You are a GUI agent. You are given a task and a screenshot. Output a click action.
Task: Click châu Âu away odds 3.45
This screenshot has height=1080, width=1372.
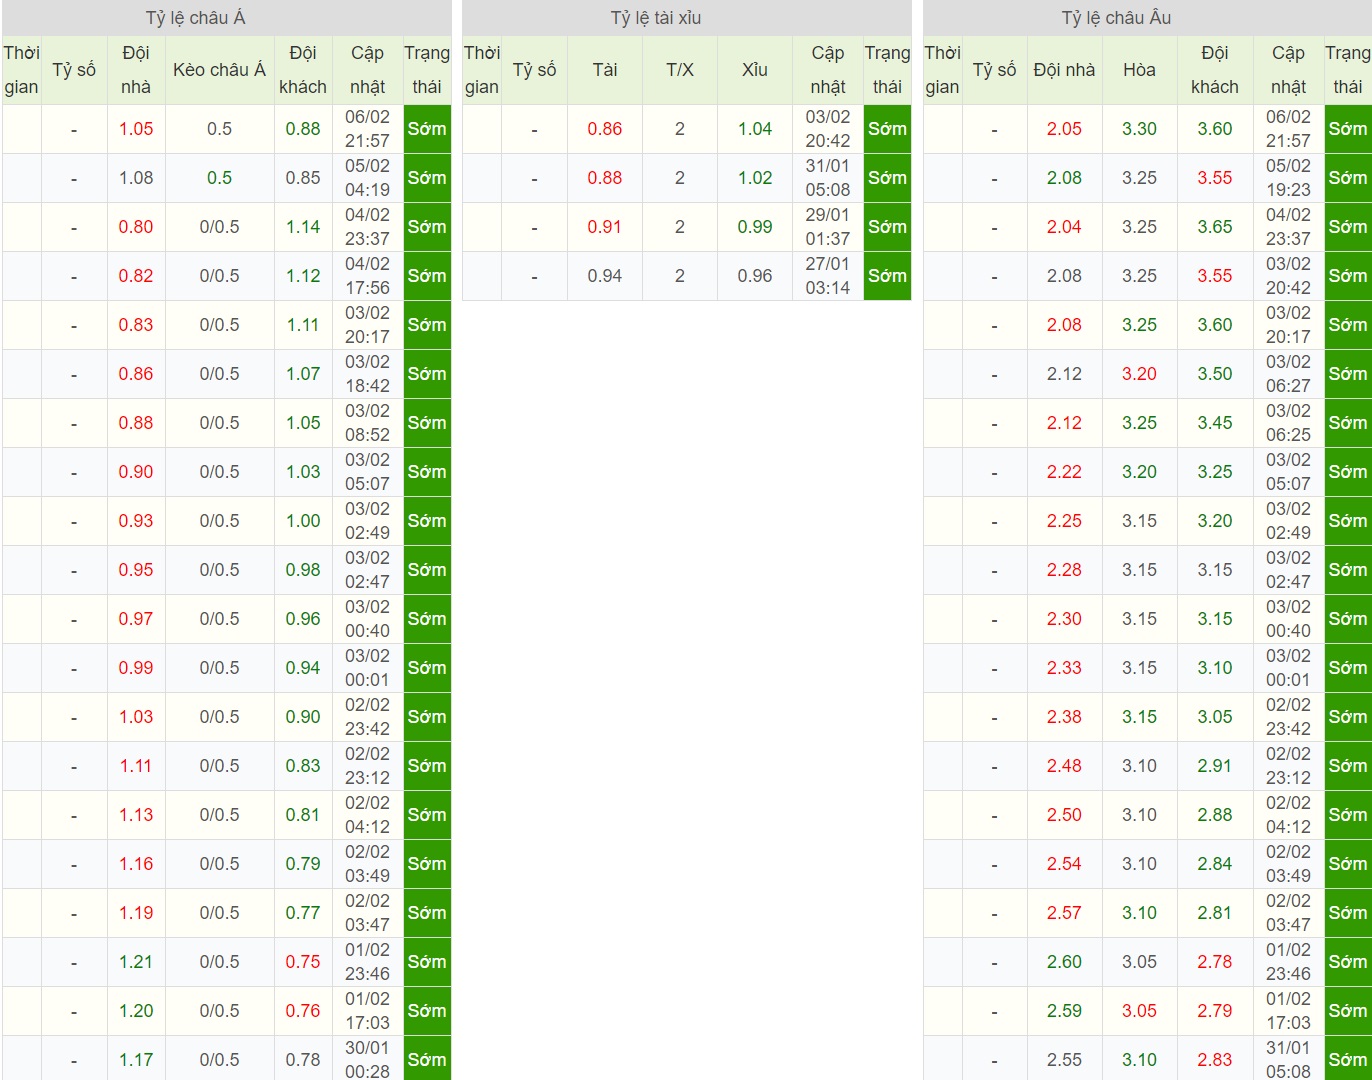[1215, 423]
